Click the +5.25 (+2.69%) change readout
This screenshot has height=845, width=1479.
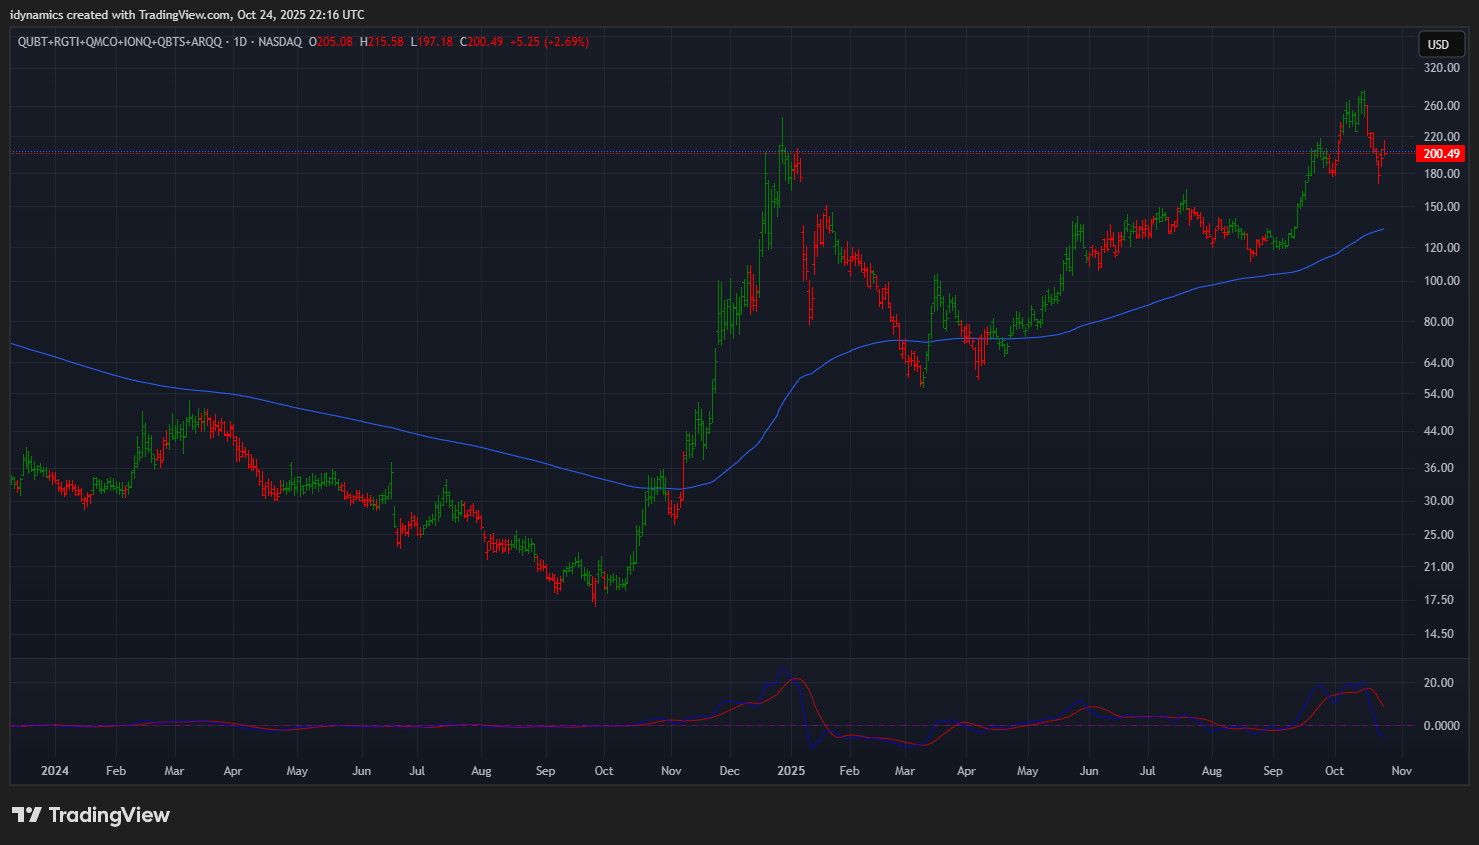click(549, 42)
